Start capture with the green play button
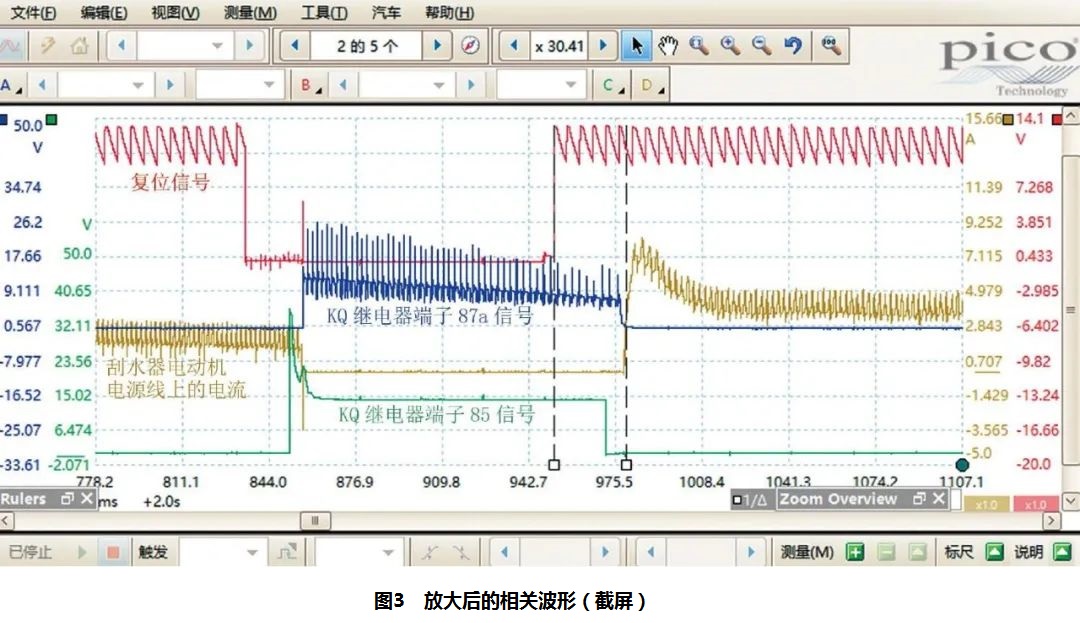This screenshot has width=1080, height=623. 82,552
